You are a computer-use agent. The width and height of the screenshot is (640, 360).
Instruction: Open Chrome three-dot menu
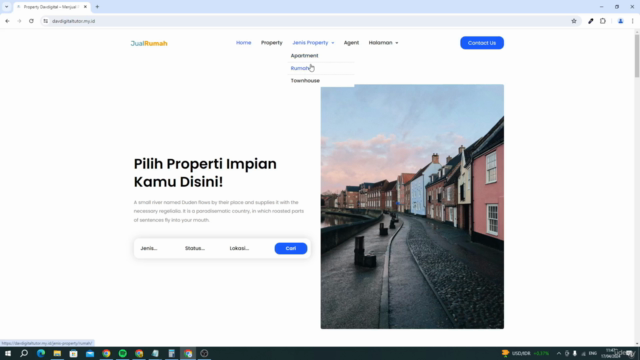click(632, 21)
